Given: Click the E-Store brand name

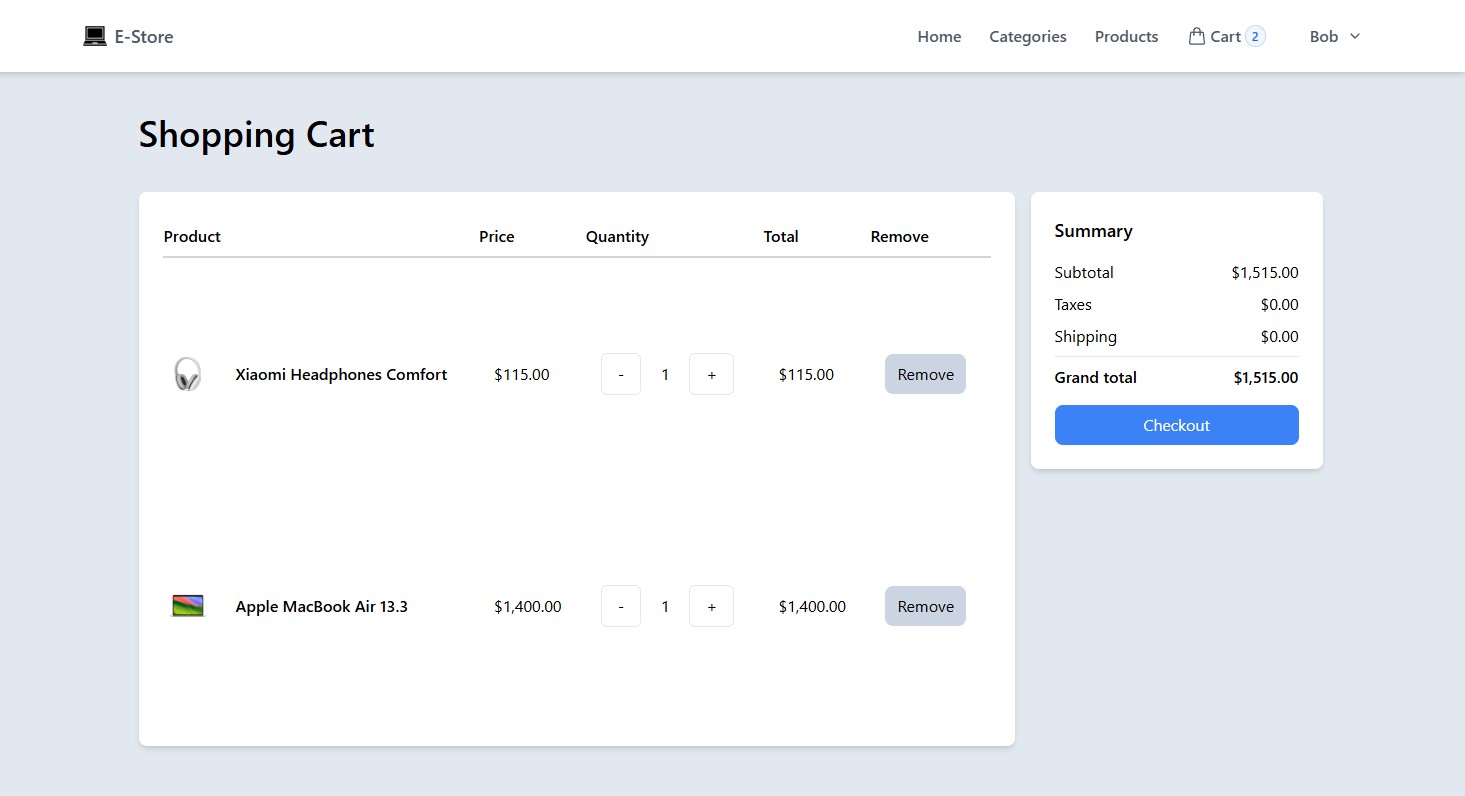Looking at the screenshot, I should pyautogui.click(x=144, y=37).
